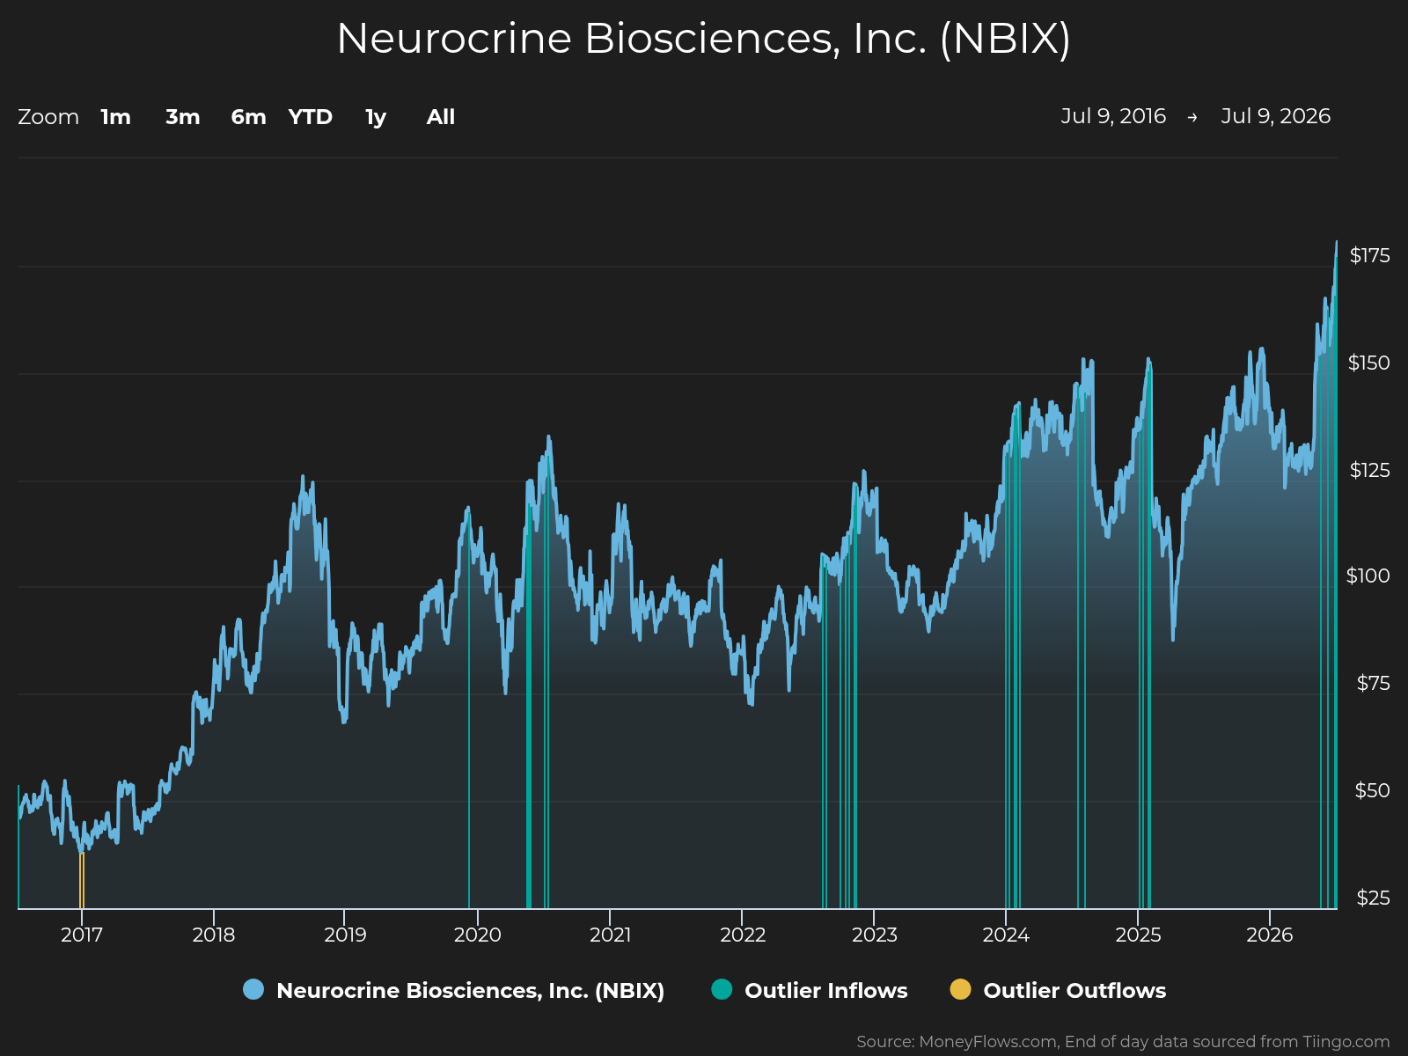Click the 2021 x-axis label
The height and width of the screenshot is (1056, 1408).
click(x=610, y=935)
